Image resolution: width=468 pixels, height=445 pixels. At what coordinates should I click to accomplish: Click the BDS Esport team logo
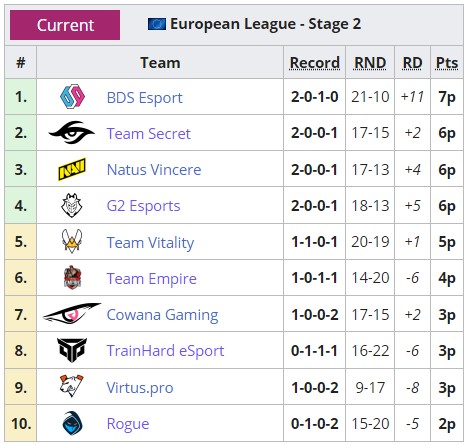[72, 96]
